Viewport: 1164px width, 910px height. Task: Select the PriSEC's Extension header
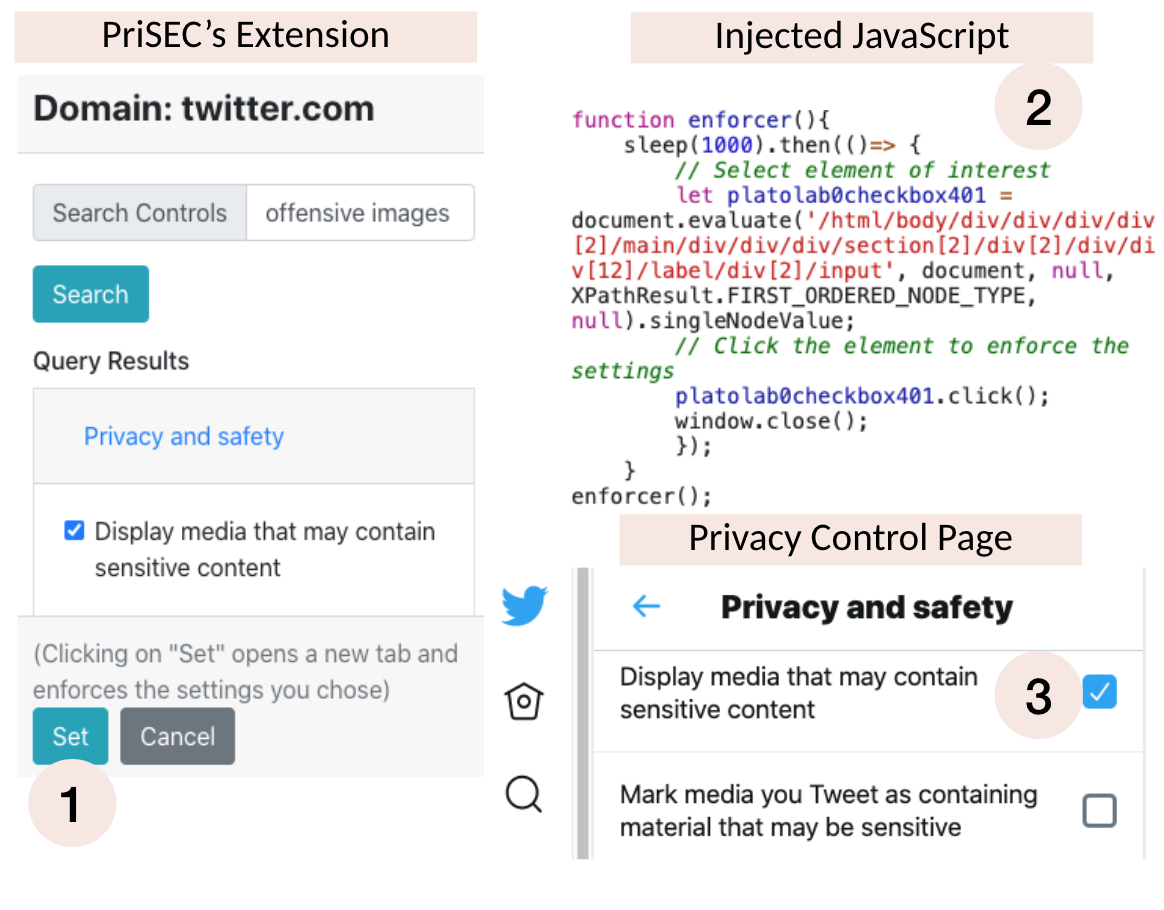click(246, 36)
